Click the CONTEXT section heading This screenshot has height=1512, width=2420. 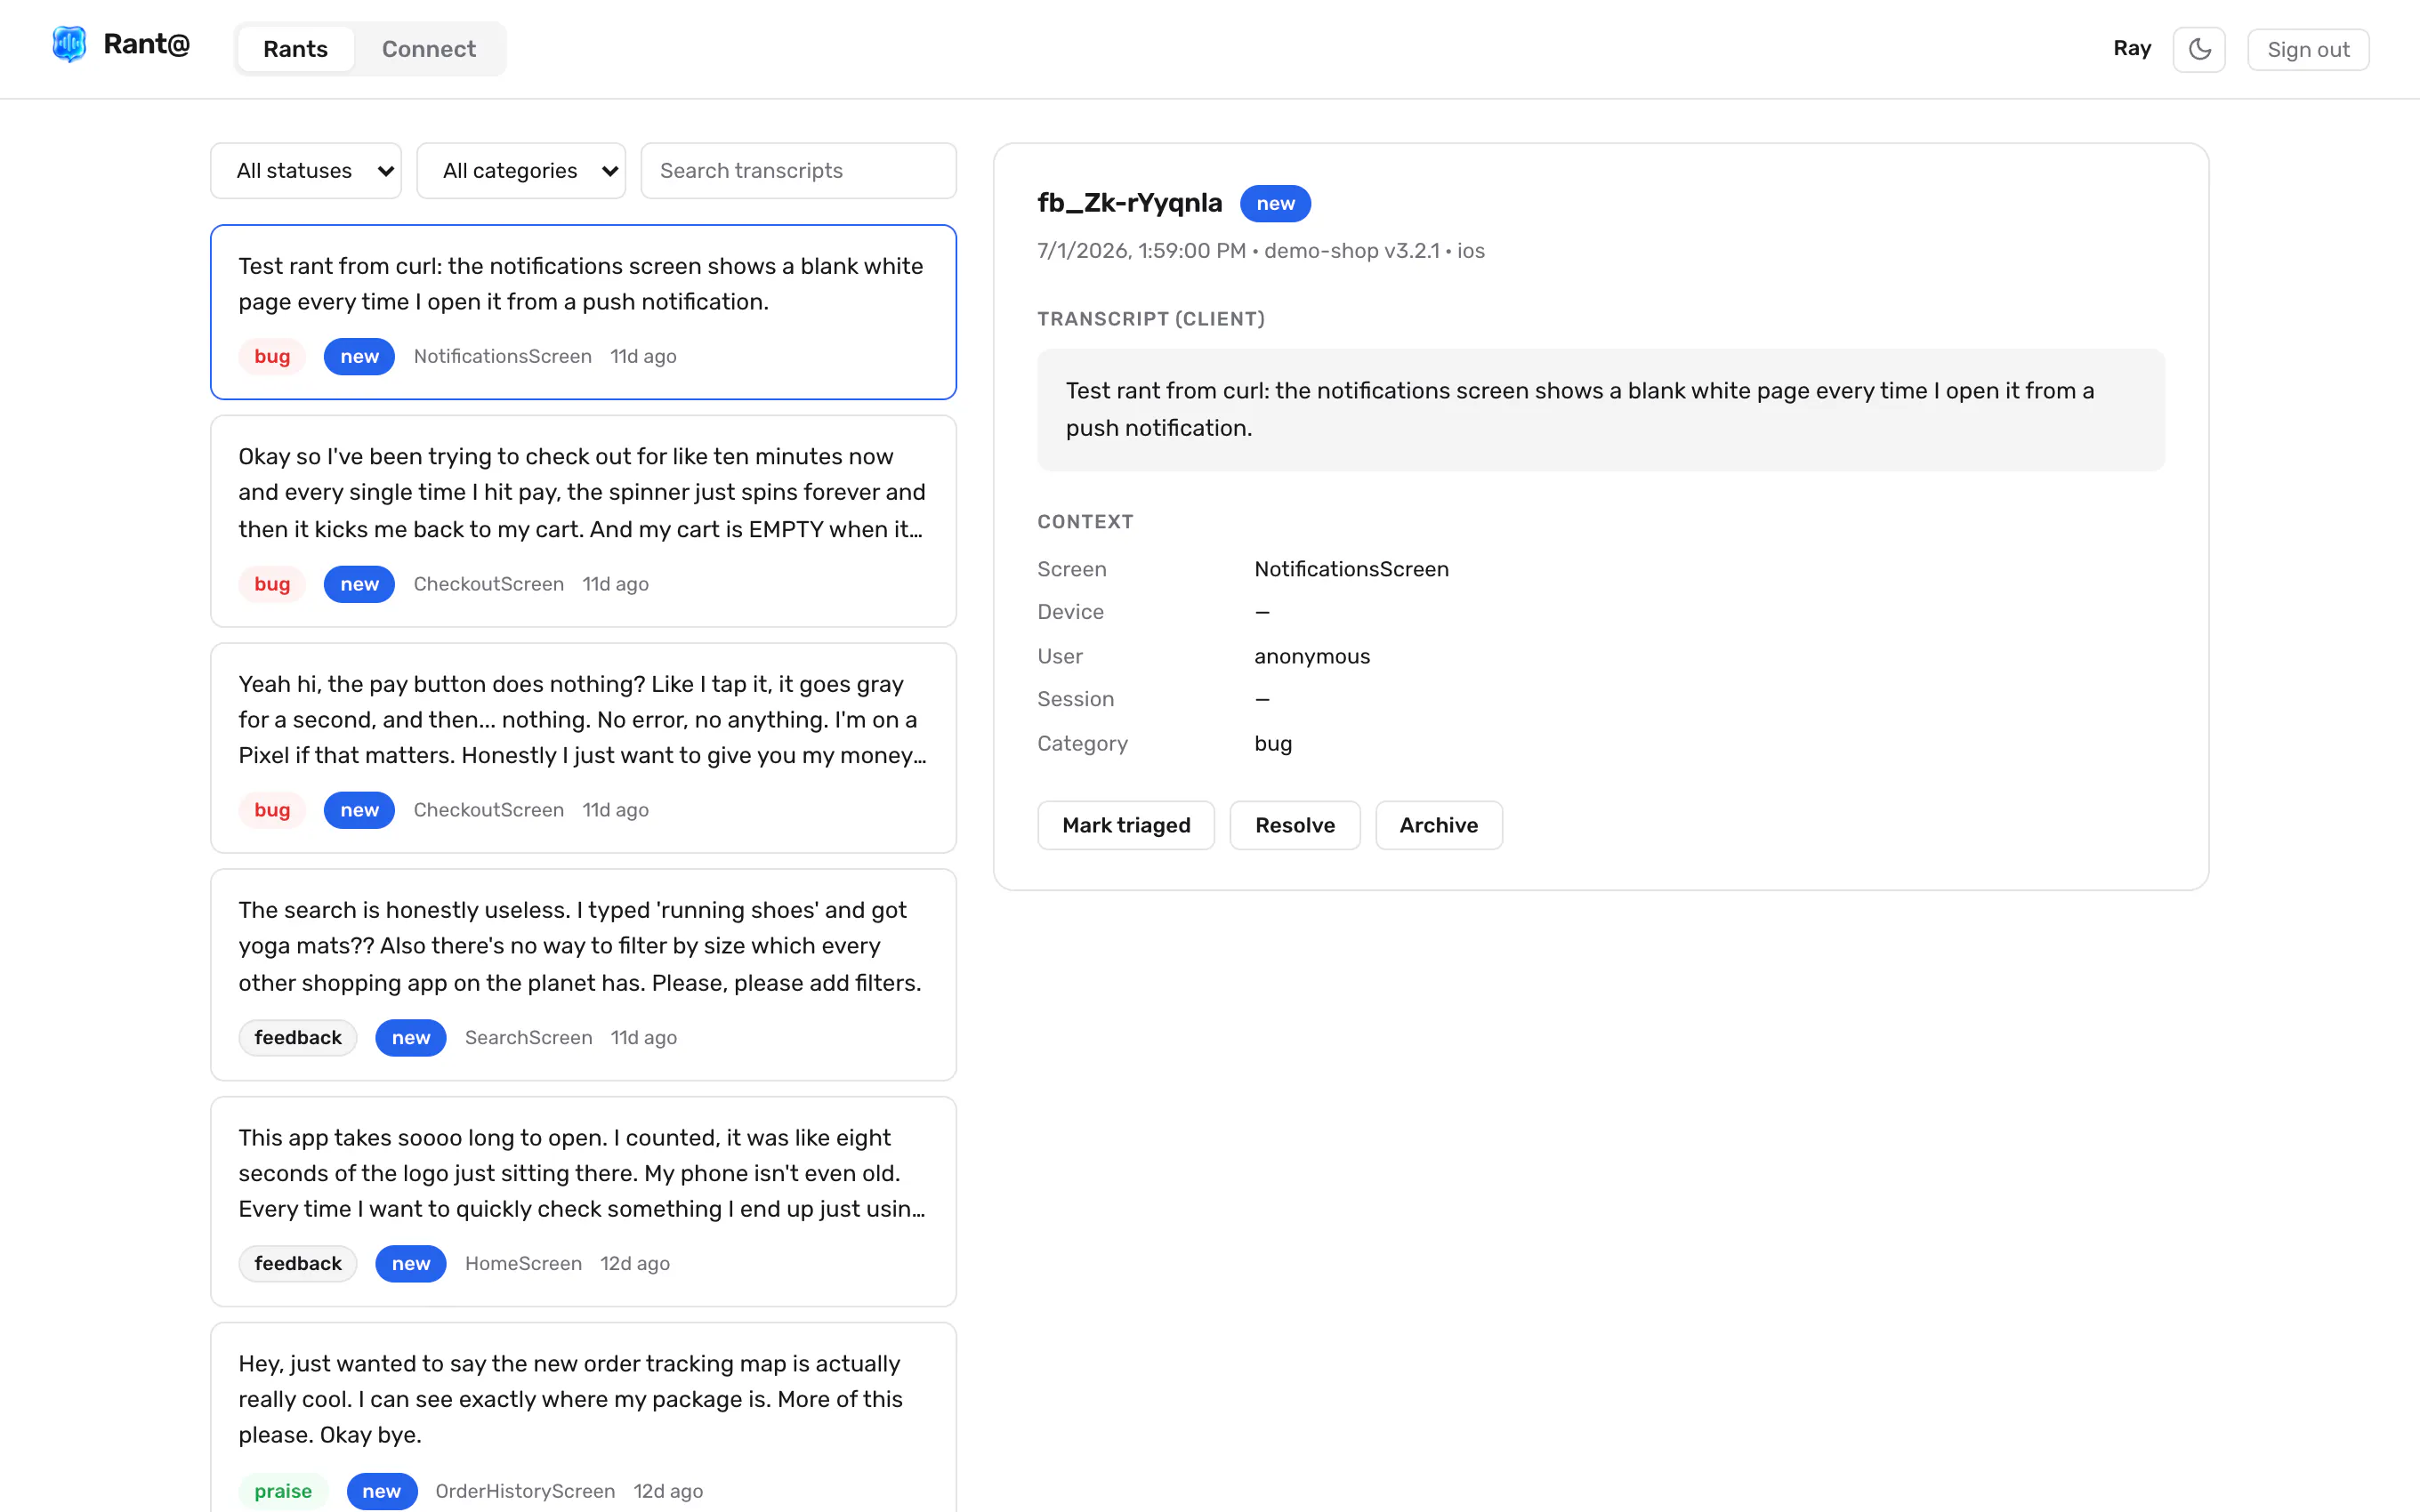1085,522
